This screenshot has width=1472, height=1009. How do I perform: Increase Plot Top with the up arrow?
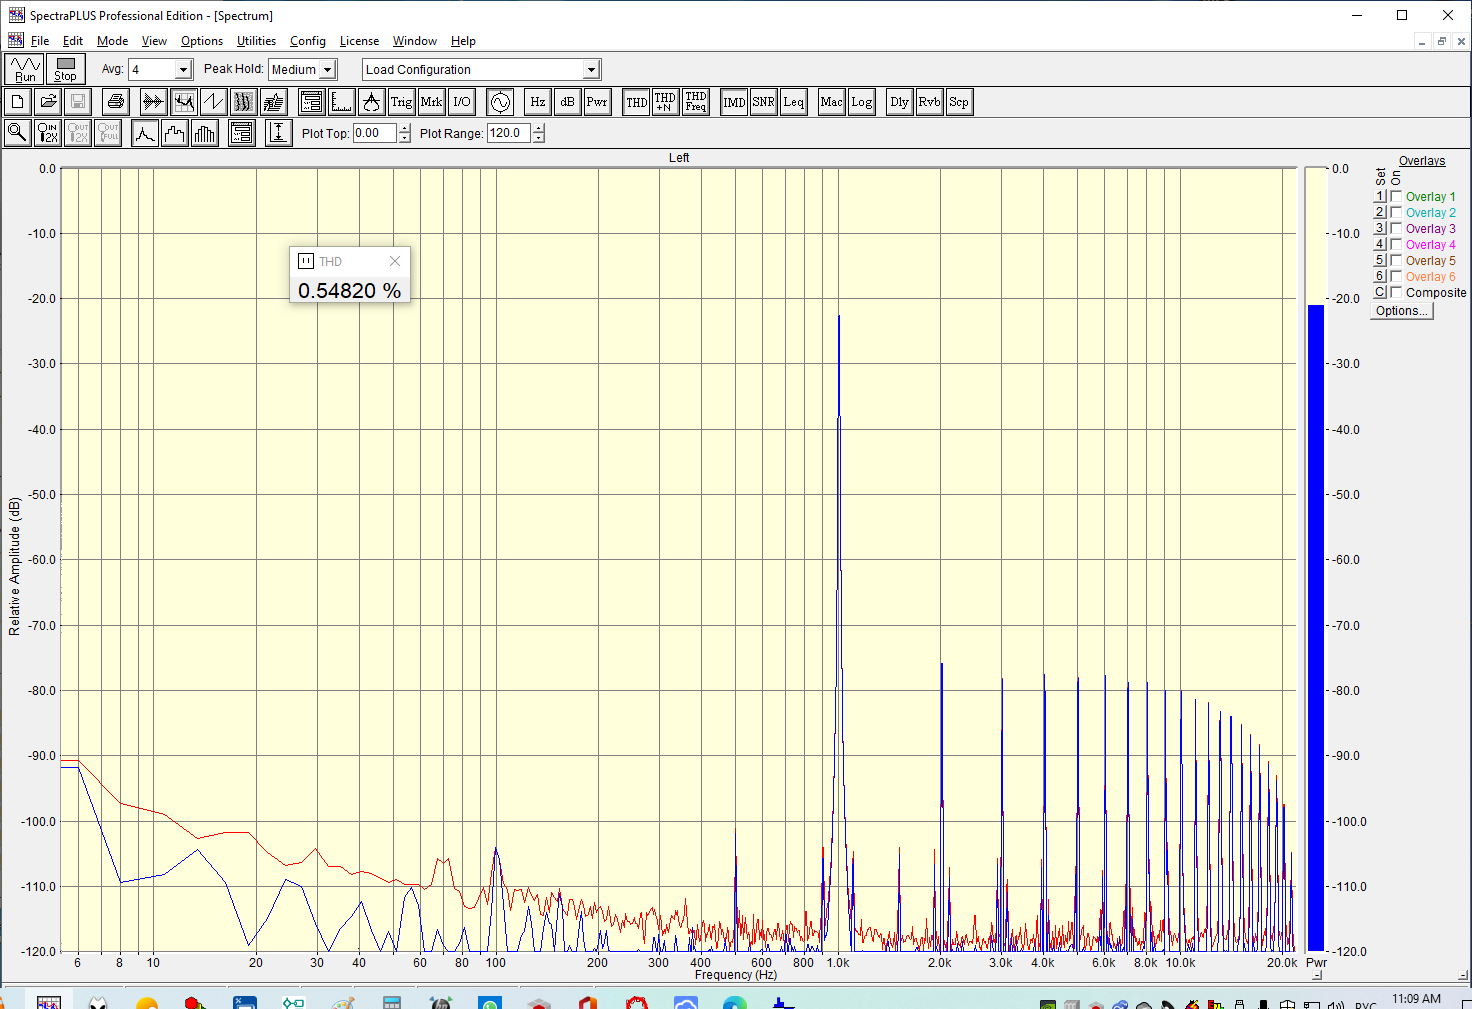coord(404,128)
